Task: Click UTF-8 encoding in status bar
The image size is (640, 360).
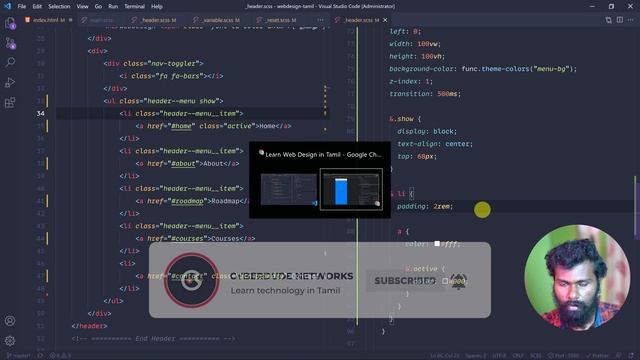Action: [499, 356]
